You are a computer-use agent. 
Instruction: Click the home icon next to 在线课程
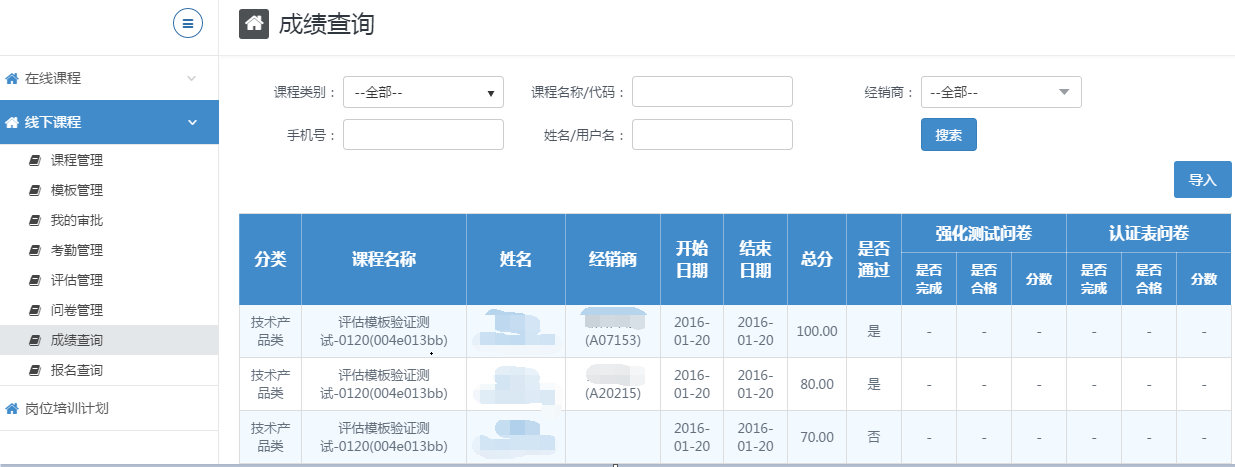point(12,78)
